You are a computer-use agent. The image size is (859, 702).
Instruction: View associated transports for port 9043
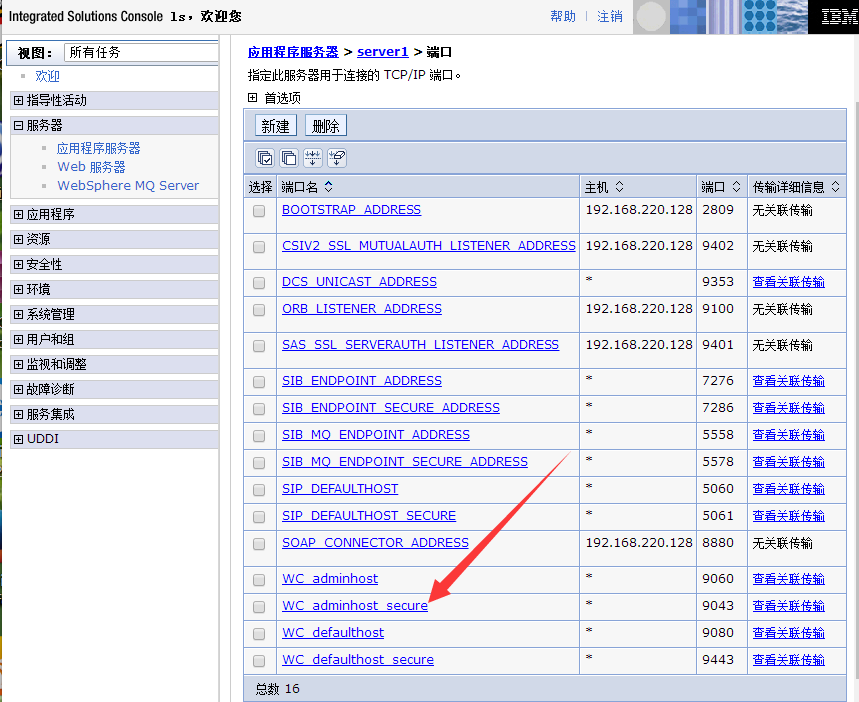click(x=788, y=606)
